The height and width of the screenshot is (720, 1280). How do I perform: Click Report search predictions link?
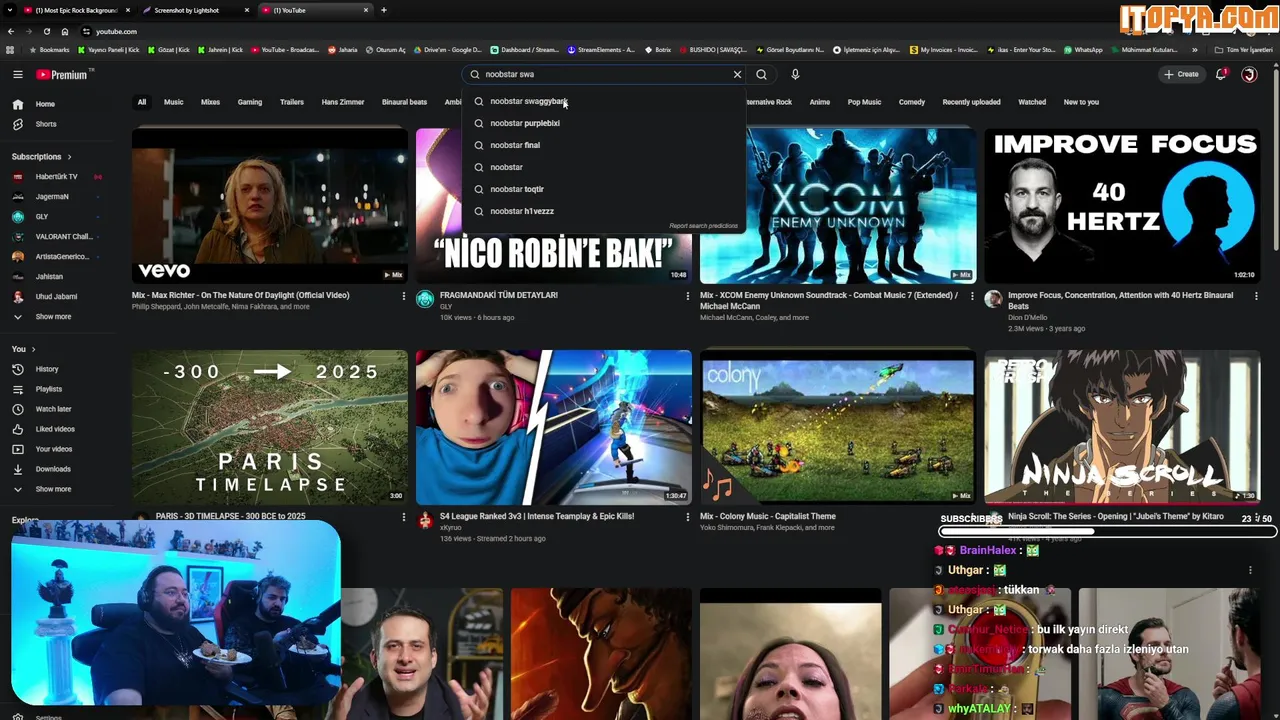coord(704,226)
